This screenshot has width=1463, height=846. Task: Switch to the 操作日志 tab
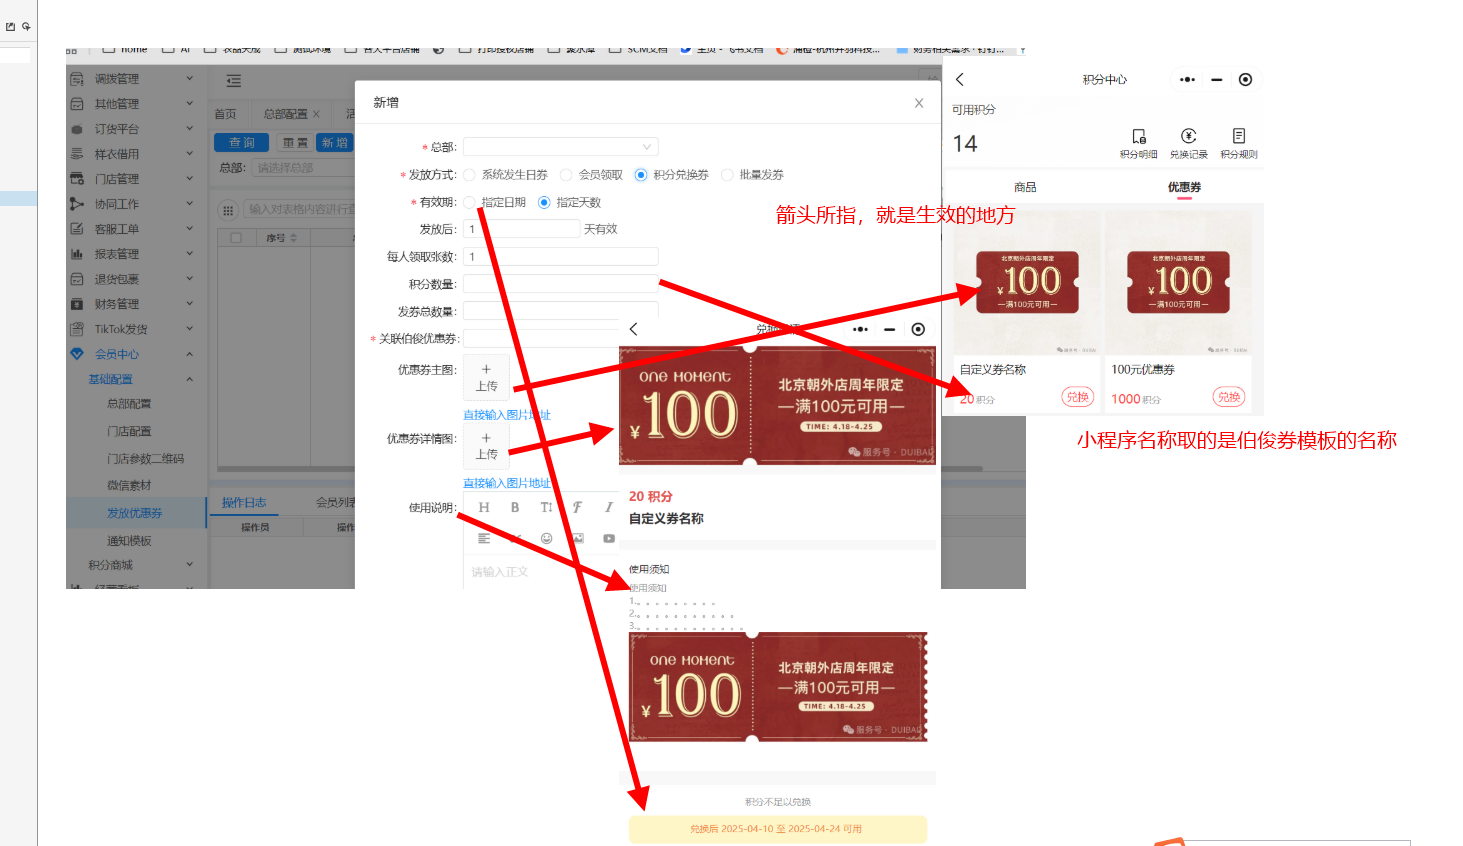coord(244,503)
